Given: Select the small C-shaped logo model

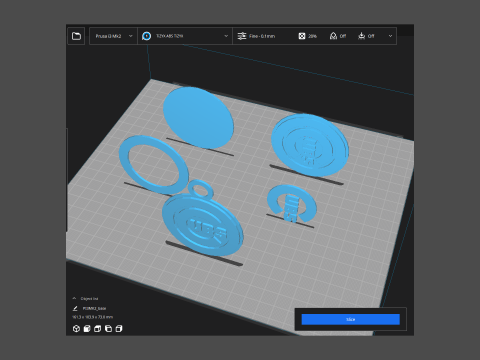Looking at the screenshot, I should click(291, 203).
